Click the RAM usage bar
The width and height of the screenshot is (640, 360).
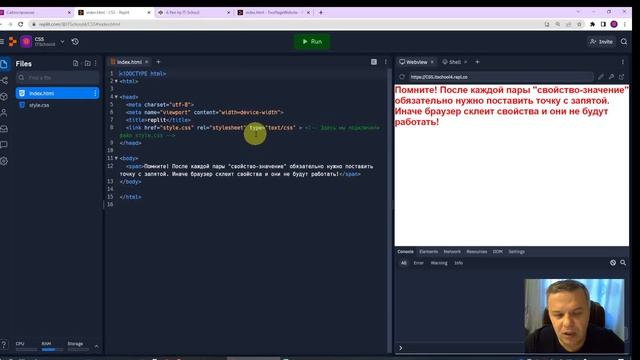53,349
